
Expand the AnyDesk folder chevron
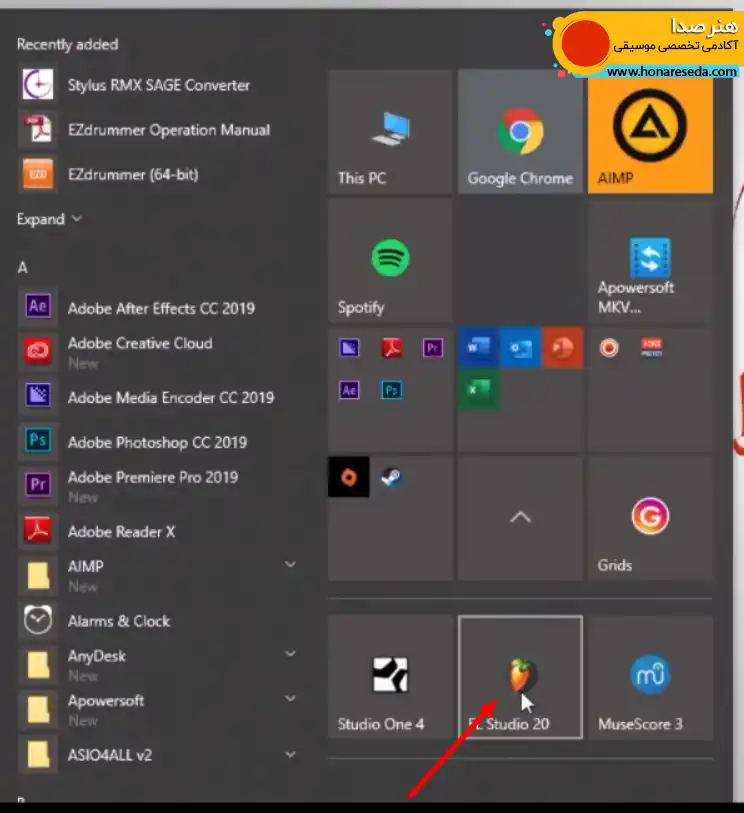(x=291, y=653)
